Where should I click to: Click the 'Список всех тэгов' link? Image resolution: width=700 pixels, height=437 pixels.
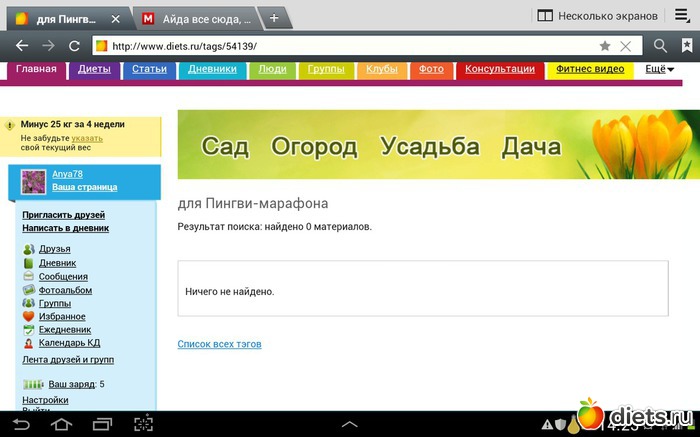pyautogui.click(x=219, y=344)
